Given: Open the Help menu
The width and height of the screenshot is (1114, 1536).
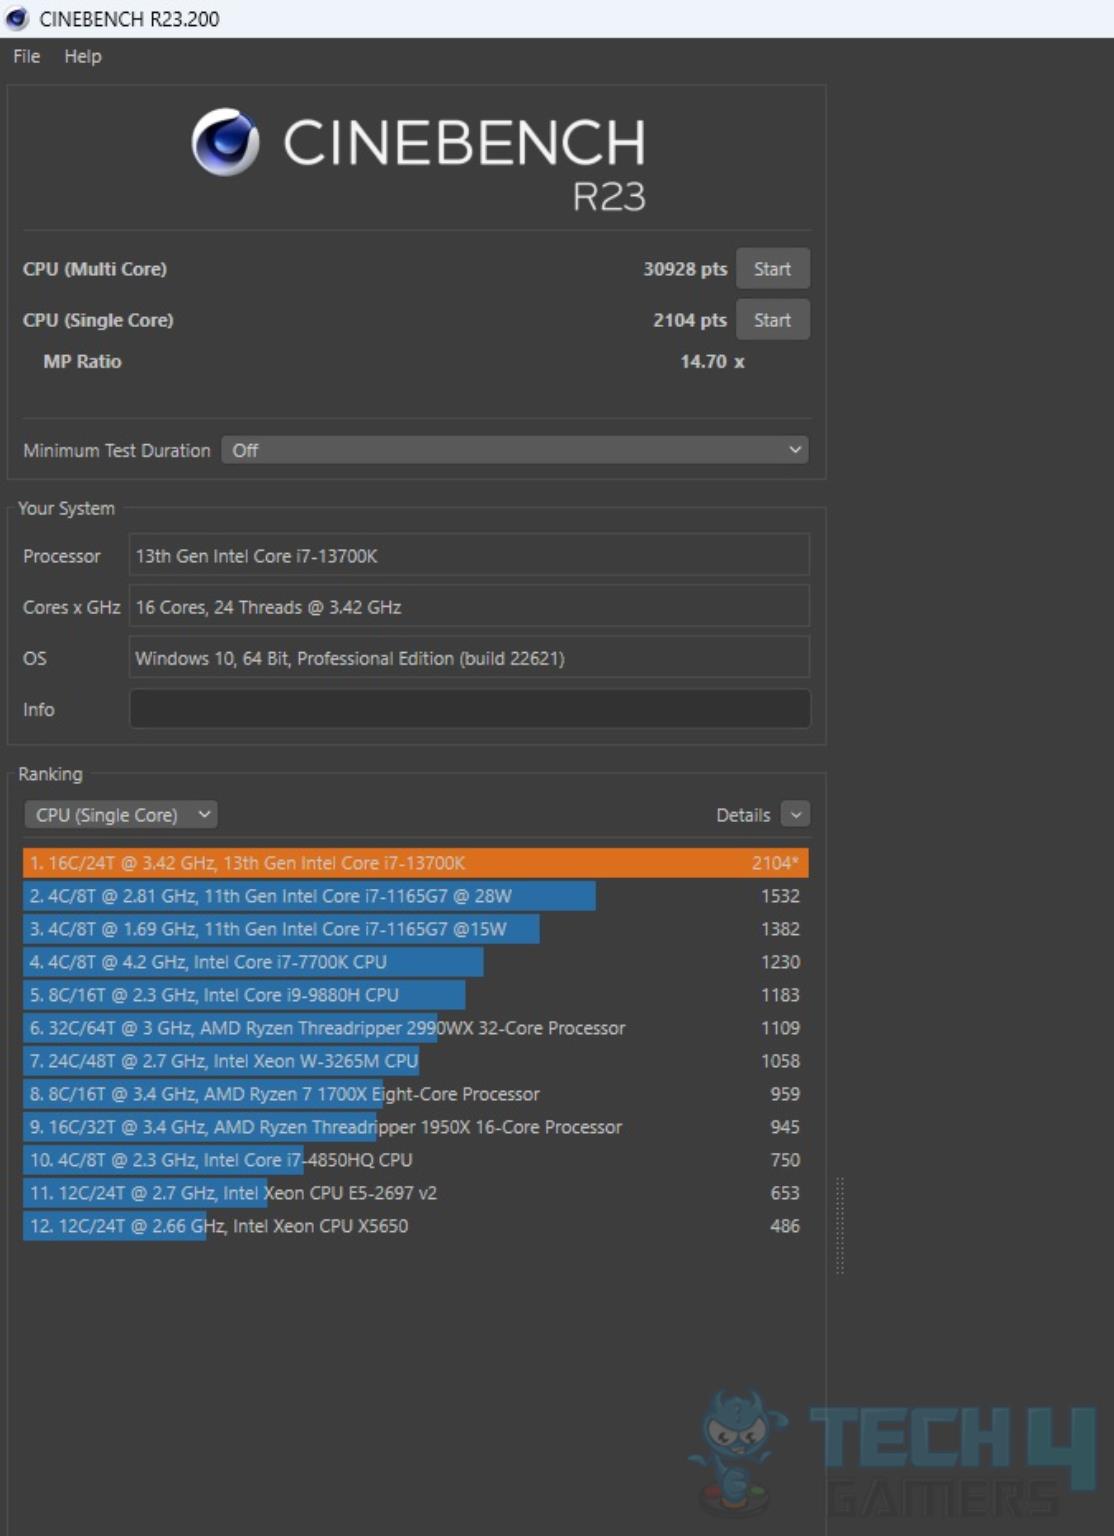Looking at the screenshot, I should click(x=83, y=57).
